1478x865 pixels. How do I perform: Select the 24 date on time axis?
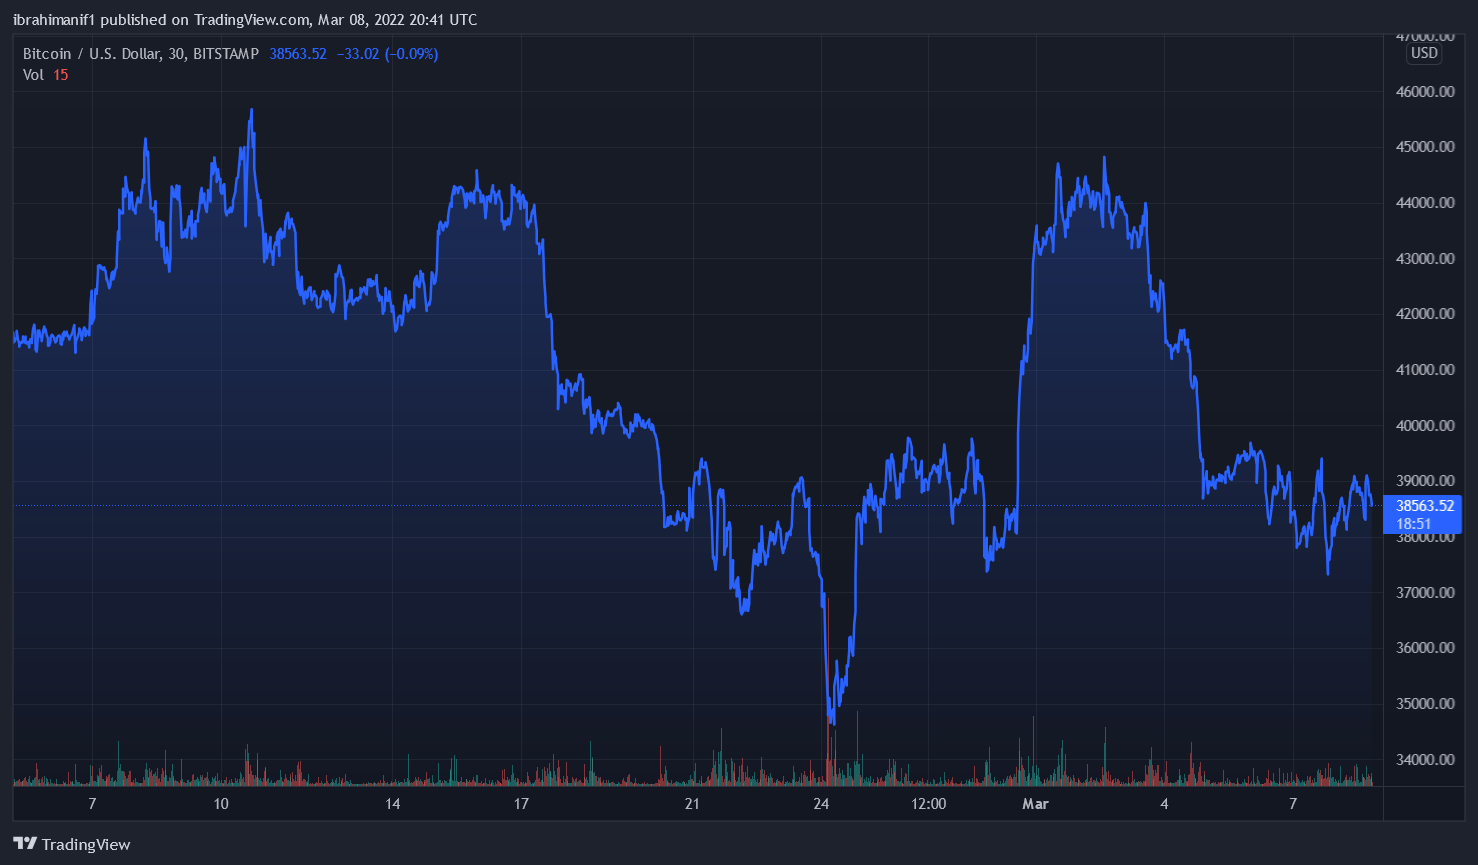point(821,804)
